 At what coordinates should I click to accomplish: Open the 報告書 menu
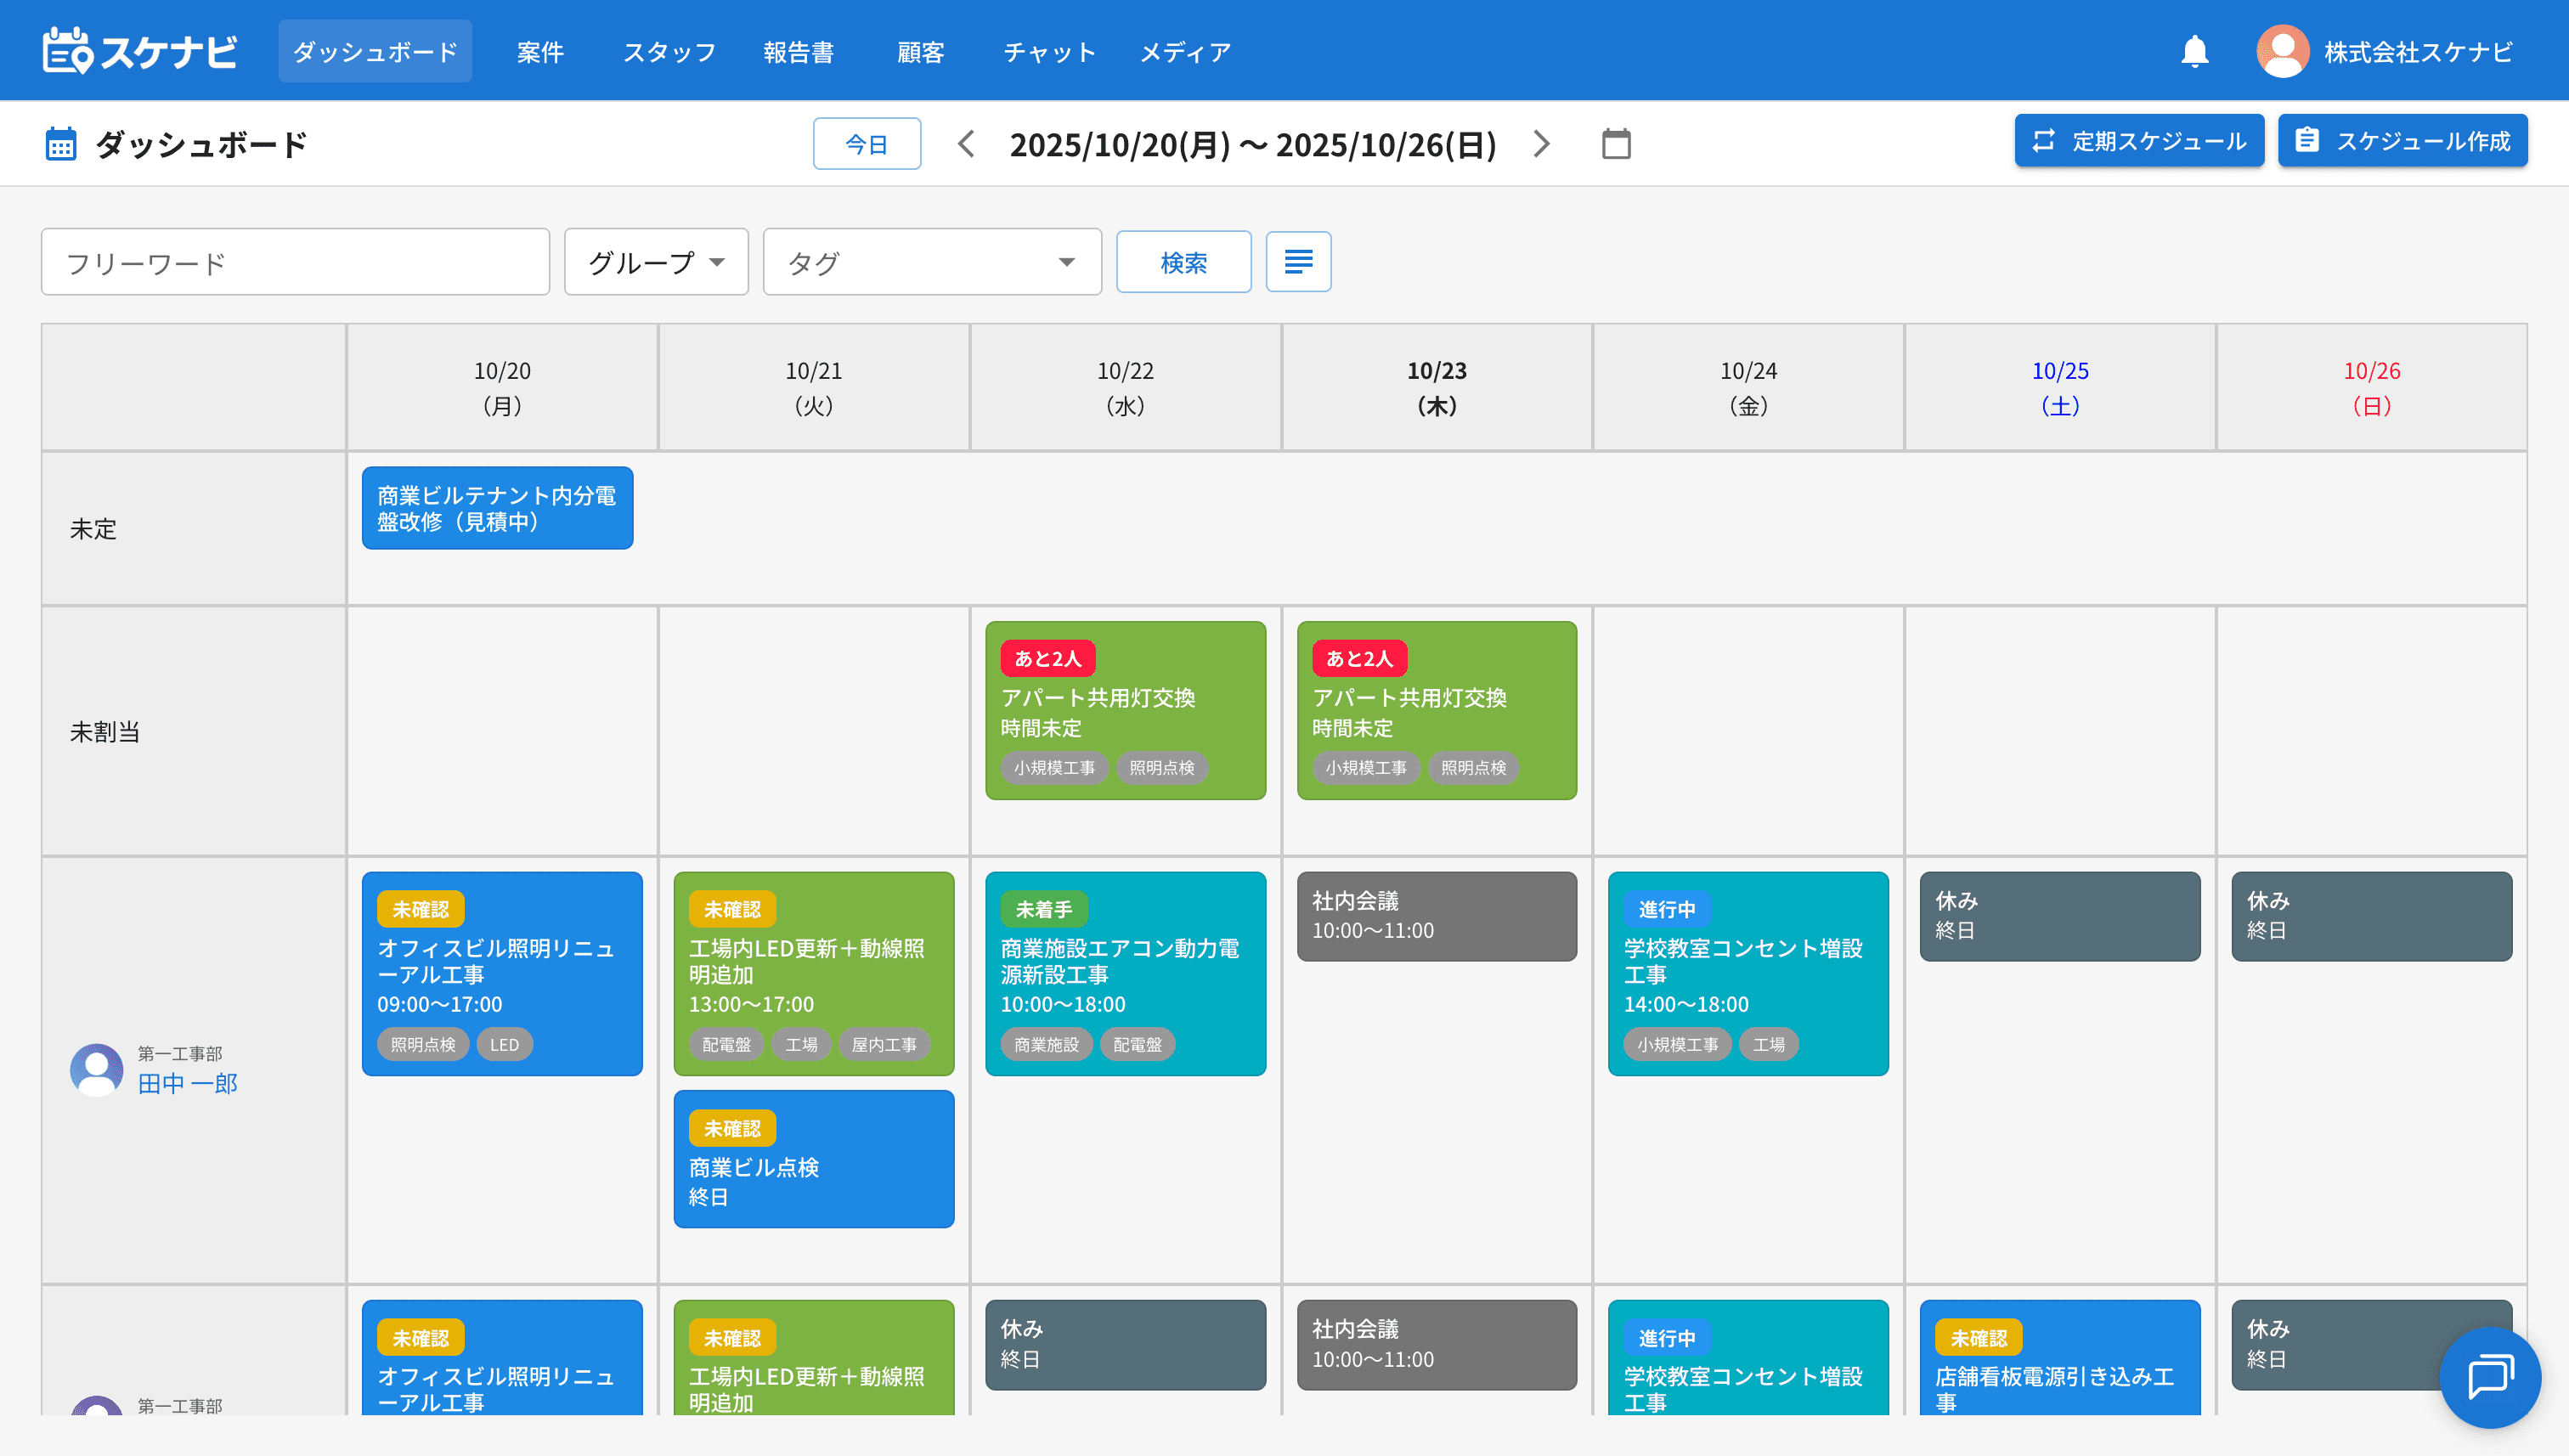(x=798, y=52)
